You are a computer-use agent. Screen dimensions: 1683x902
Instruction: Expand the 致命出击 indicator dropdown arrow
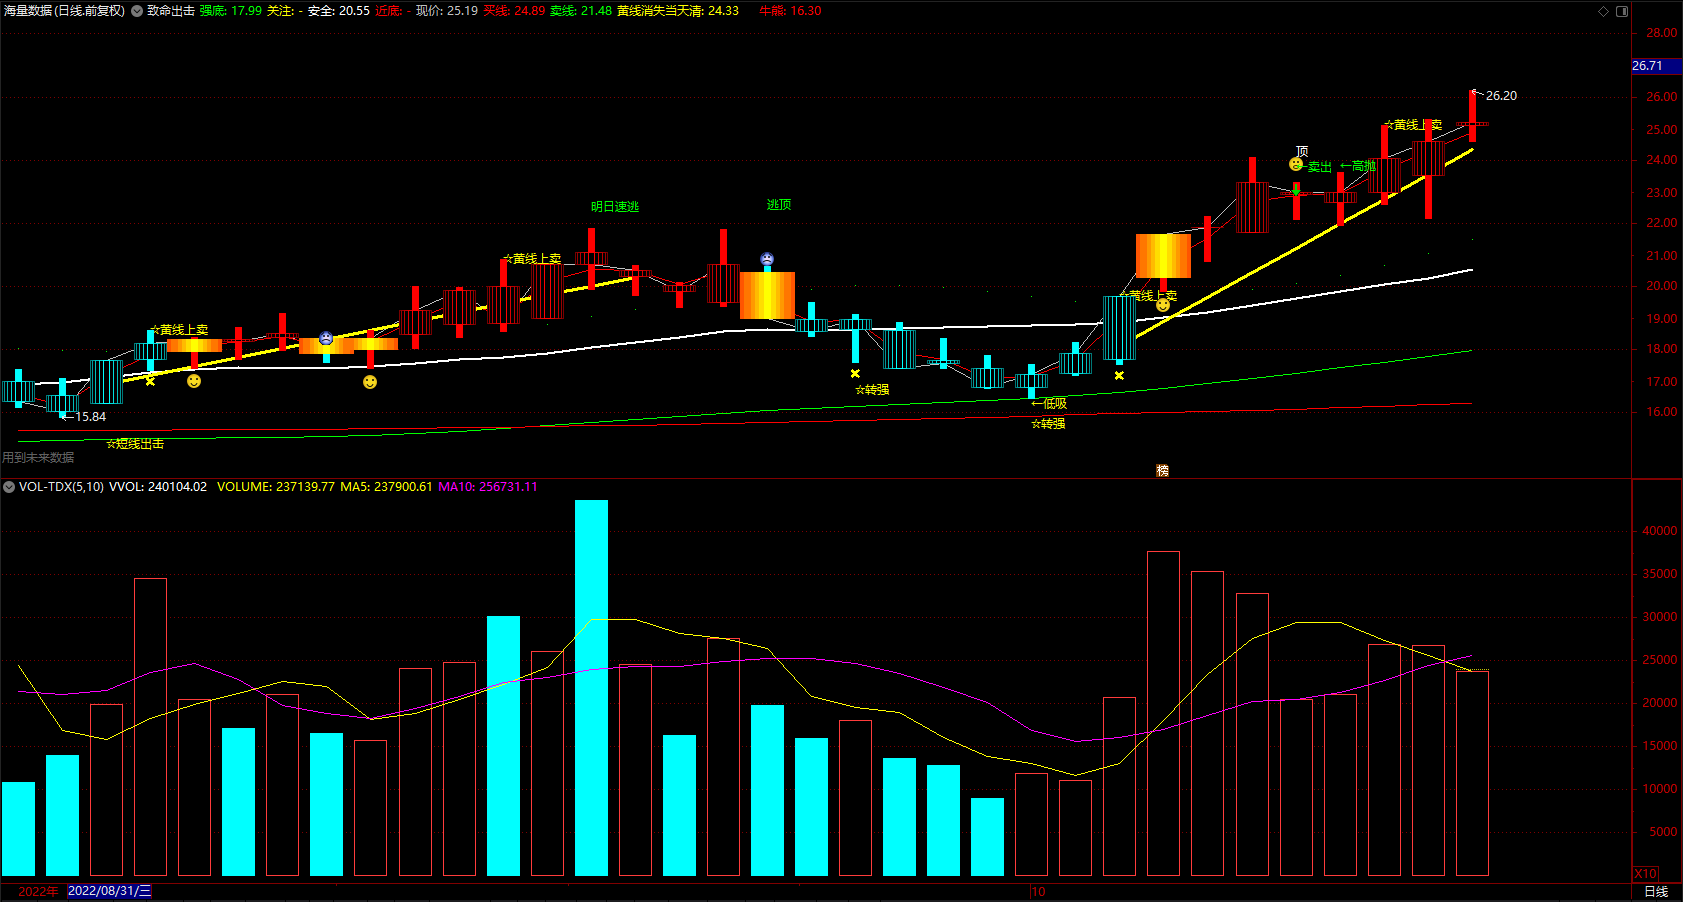click(x=137, y=11)
